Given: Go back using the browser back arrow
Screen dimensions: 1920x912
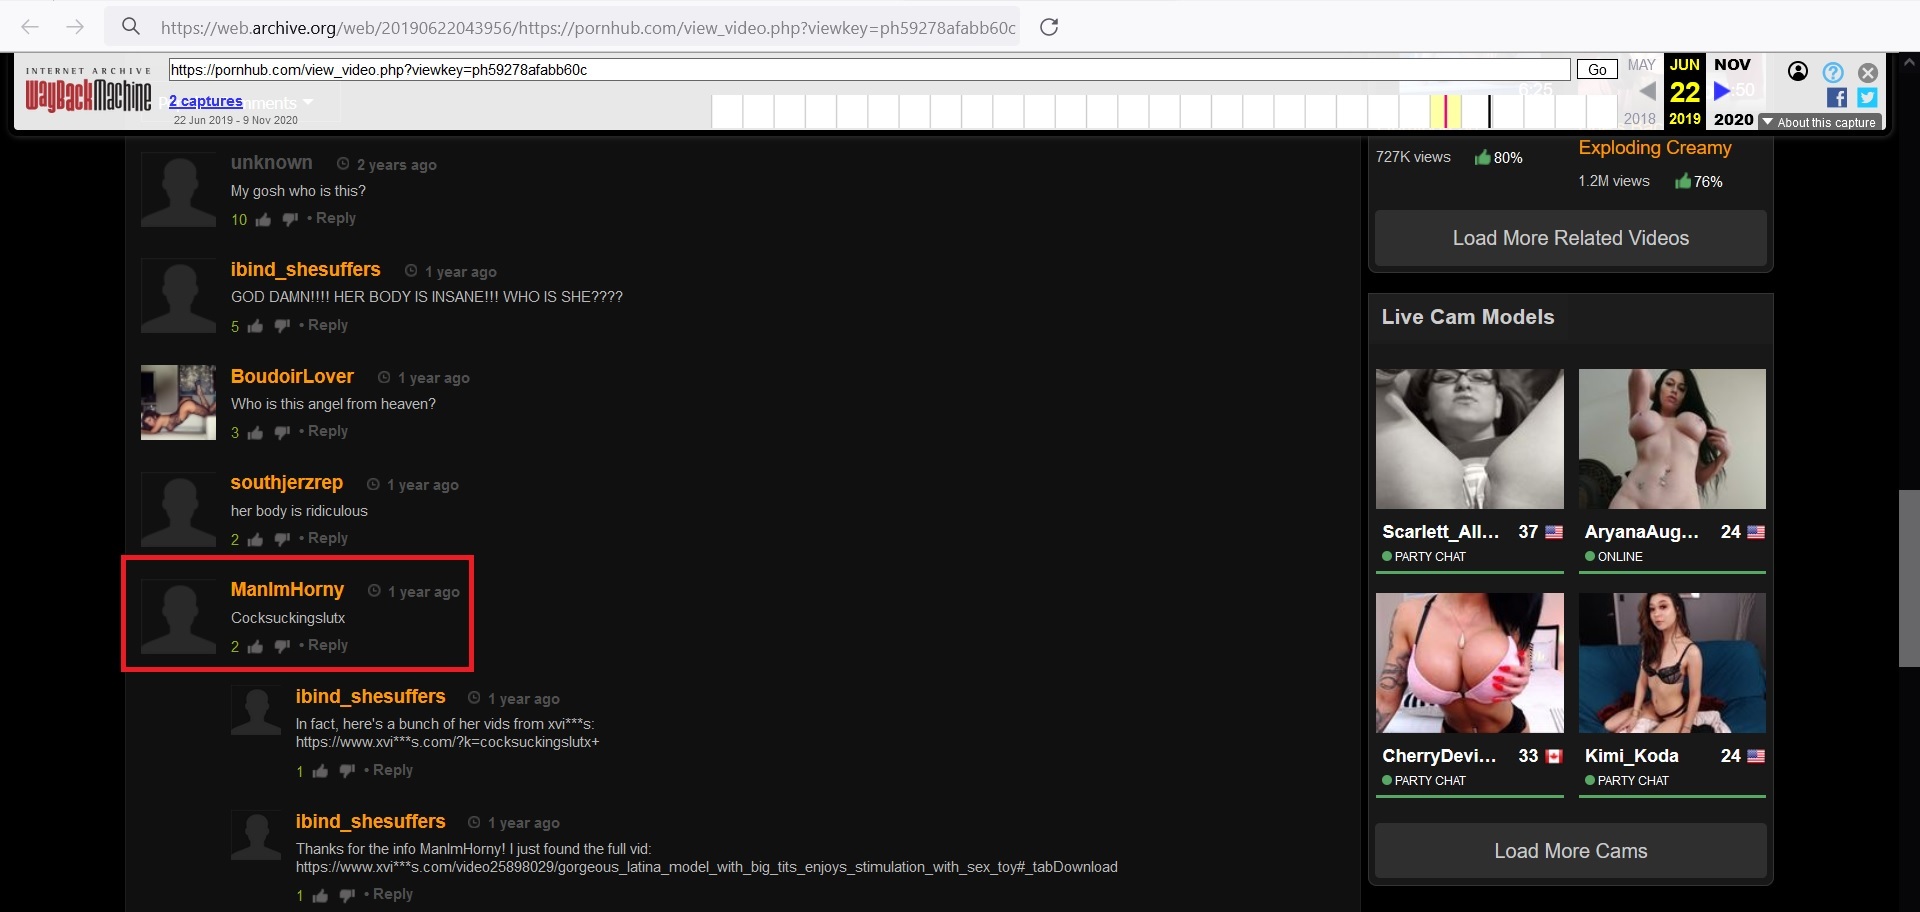Looking at the screenshot, I should coord(30,27).
